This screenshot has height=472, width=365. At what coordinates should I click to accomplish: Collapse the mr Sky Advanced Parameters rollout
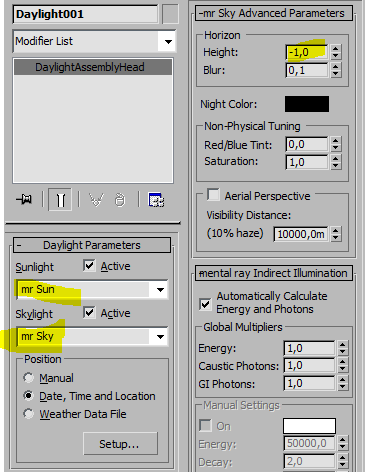[x=273, y=13]
